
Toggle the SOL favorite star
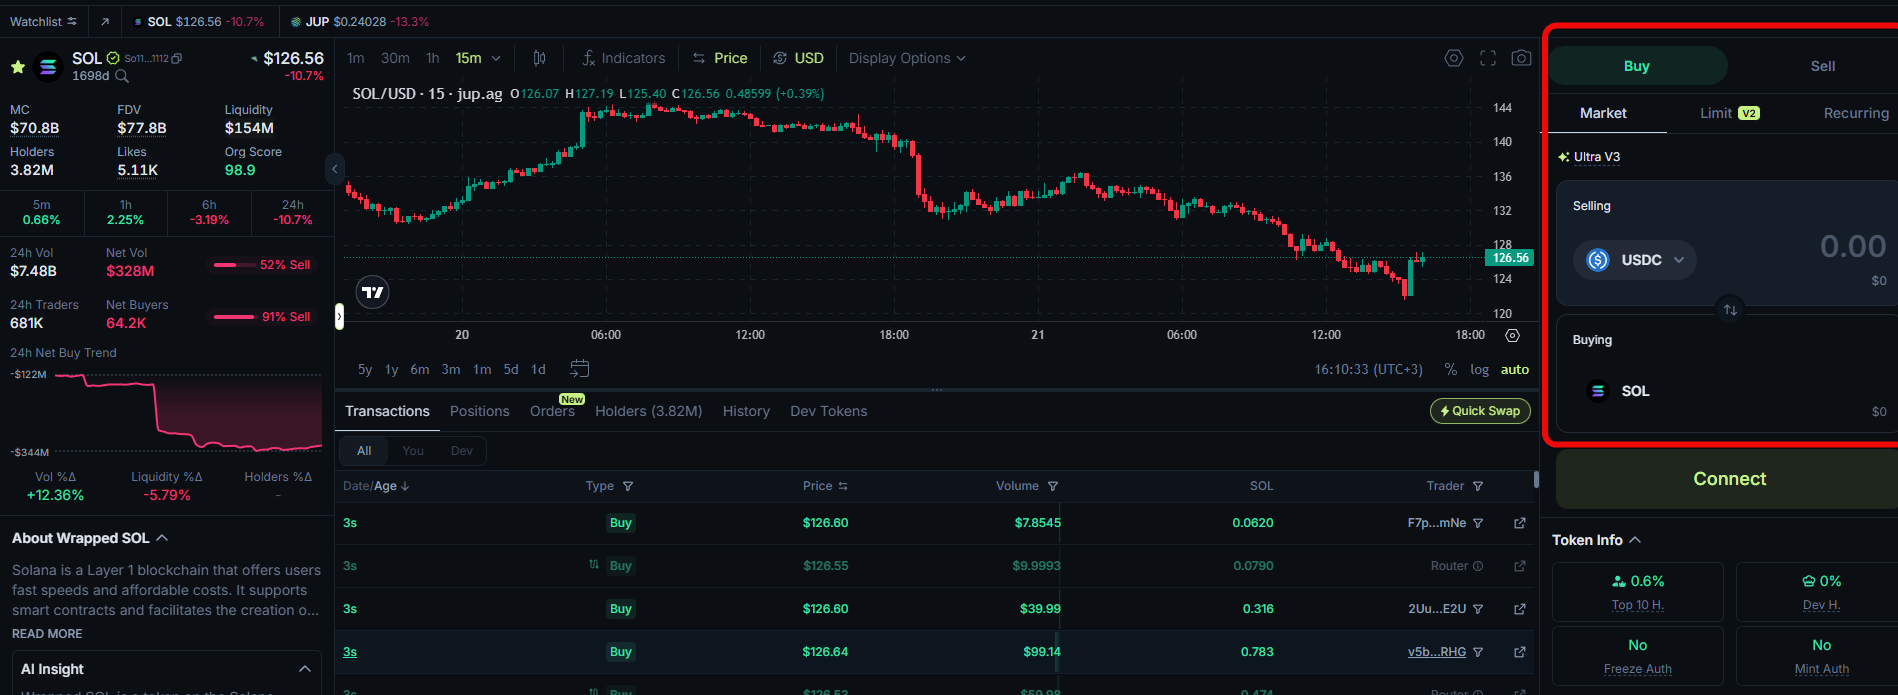tap(18, 67)
